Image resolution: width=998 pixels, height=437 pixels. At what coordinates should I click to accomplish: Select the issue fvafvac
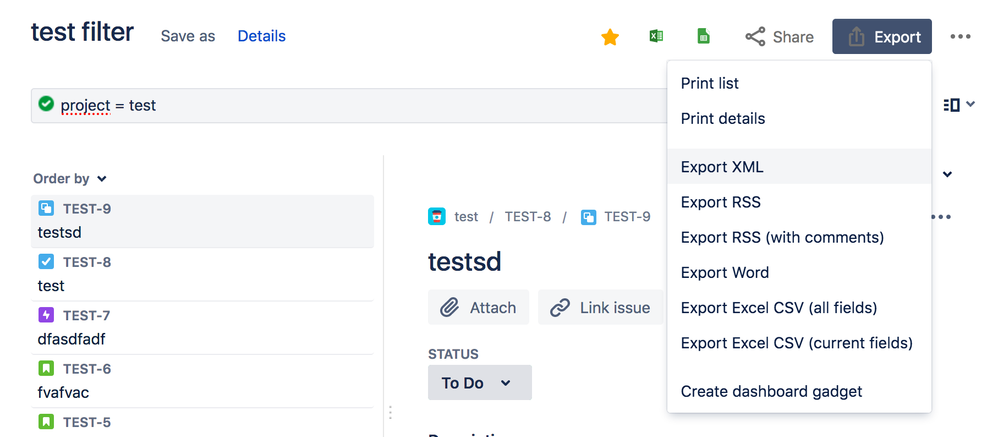202,381
